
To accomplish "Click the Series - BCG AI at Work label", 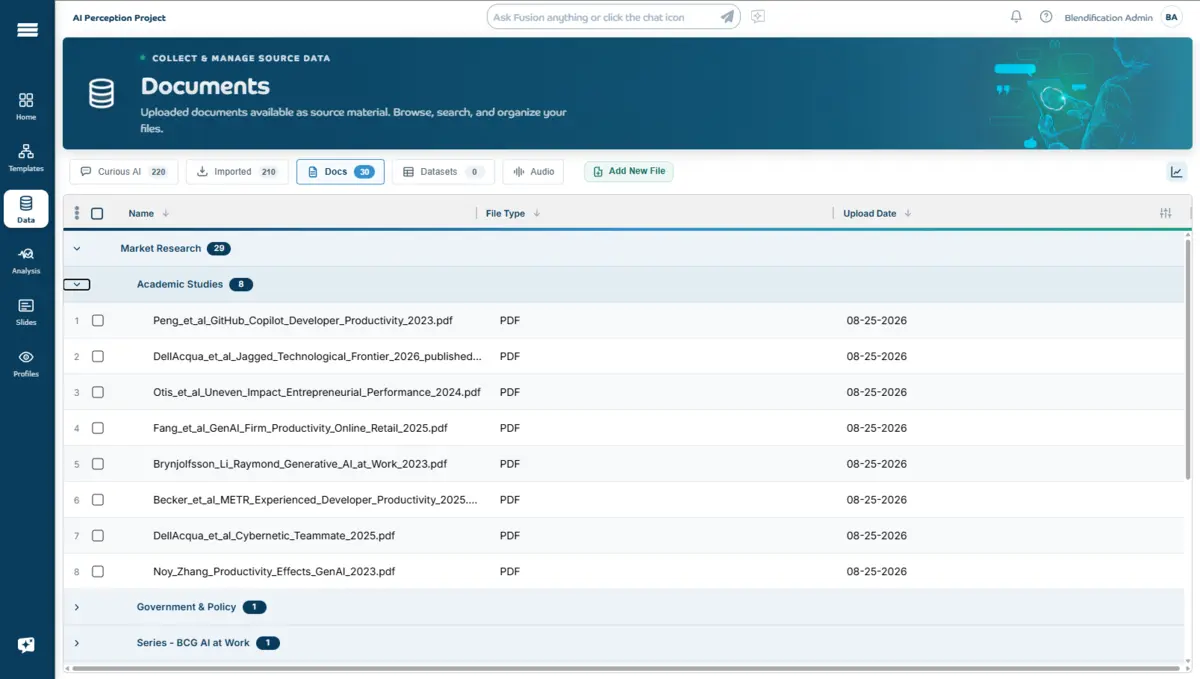I will click(193, 643).
